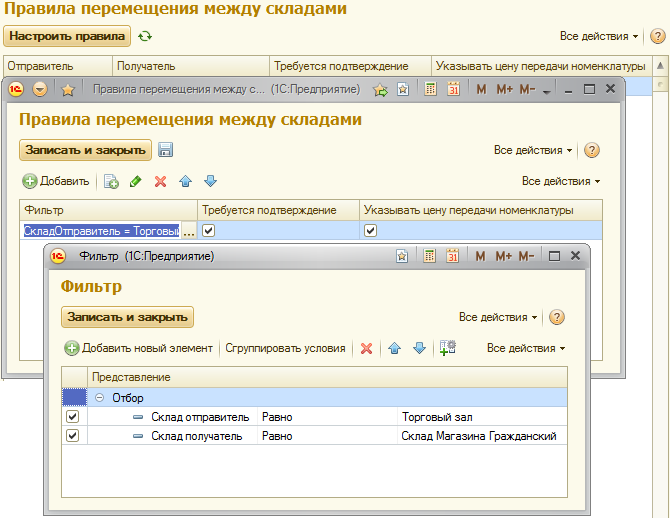The width and height of the screenshot is (670, 518).
Task: Click M- memory button in Фильтр window
Action: coord(526,256)
